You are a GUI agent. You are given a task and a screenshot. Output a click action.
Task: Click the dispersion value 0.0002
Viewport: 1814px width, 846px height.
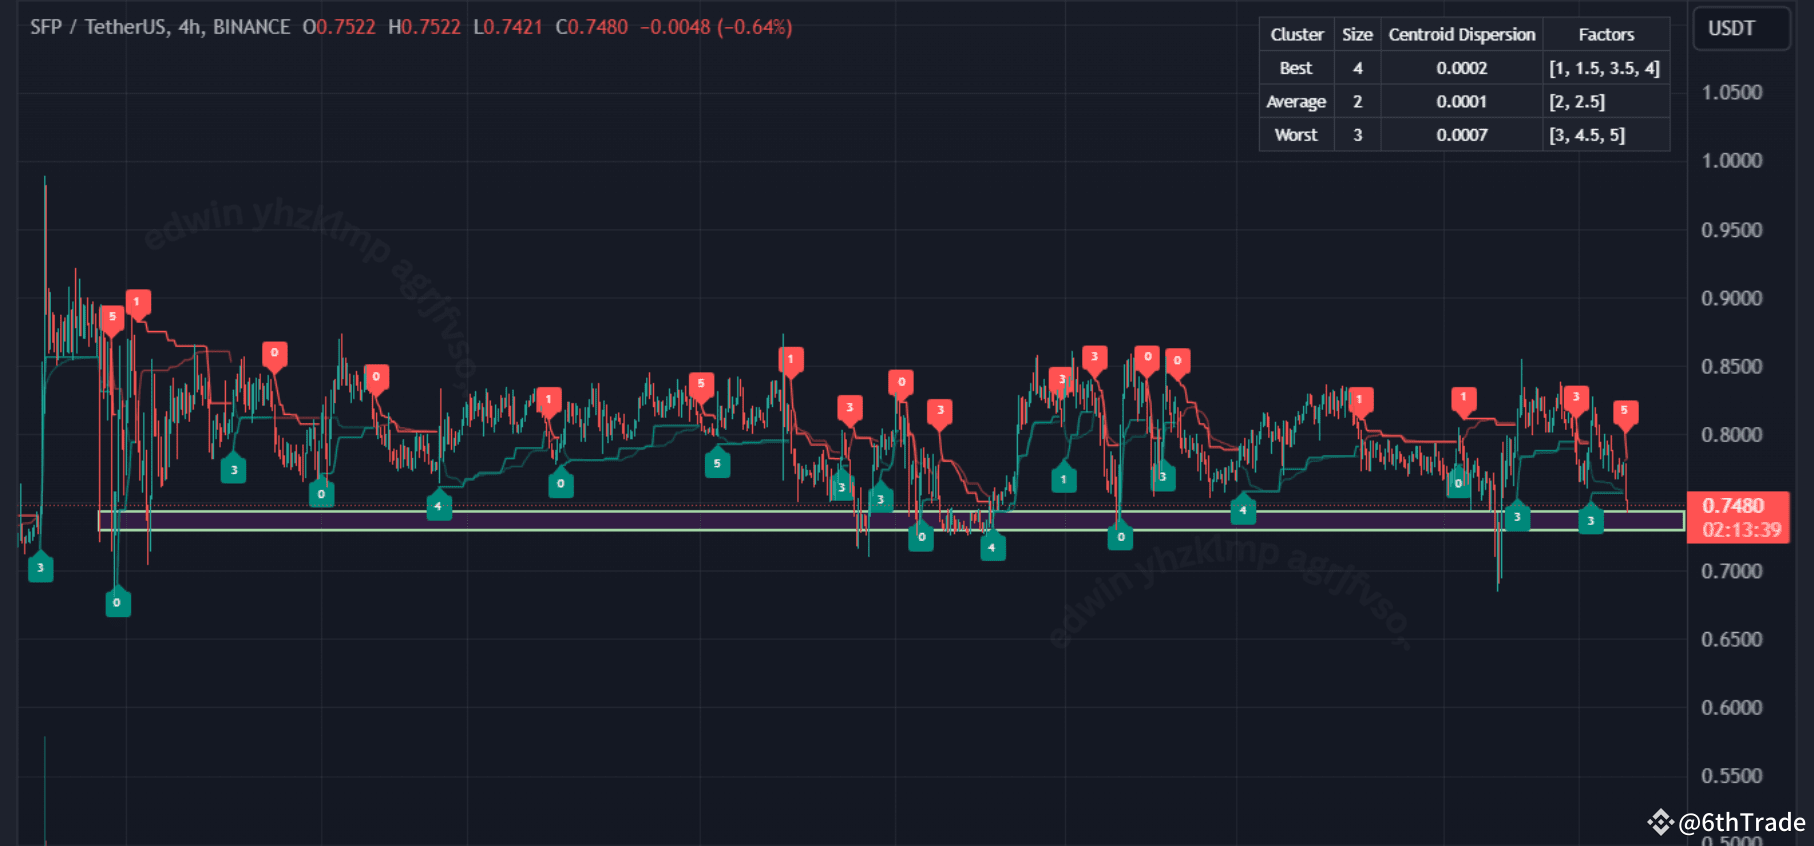pos(1461,68)
